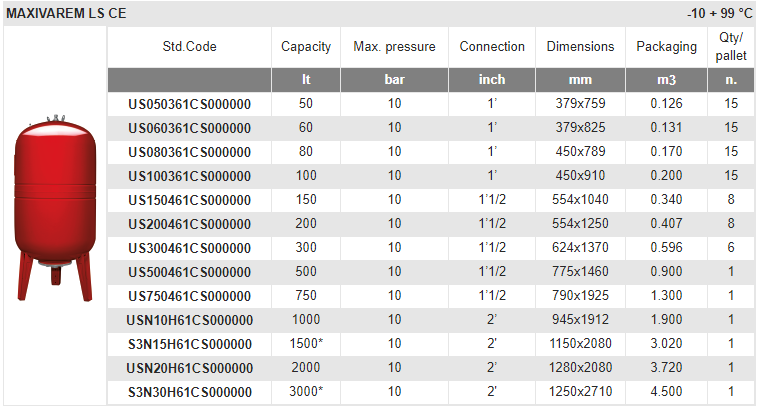Click the Dimensions column header
This screenshot has height=408, width=758.
pos(581,46)
